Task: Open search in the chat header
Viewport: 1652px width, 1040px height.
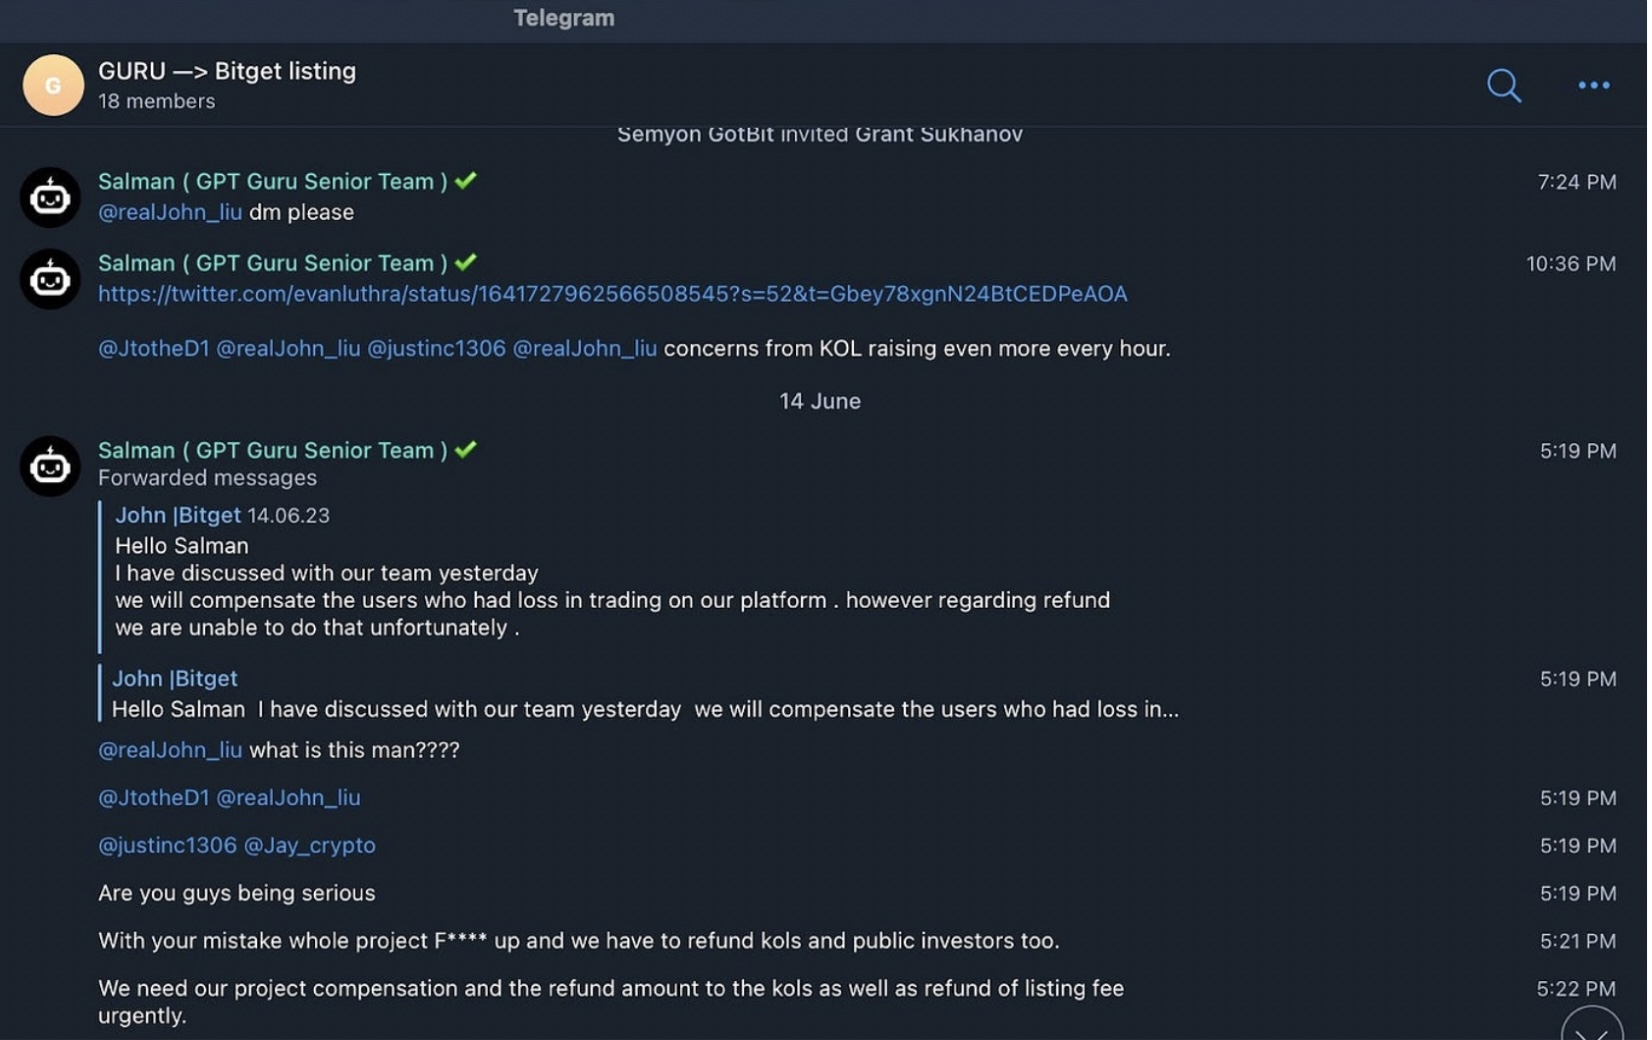Action: click(x=1503, y=86)
